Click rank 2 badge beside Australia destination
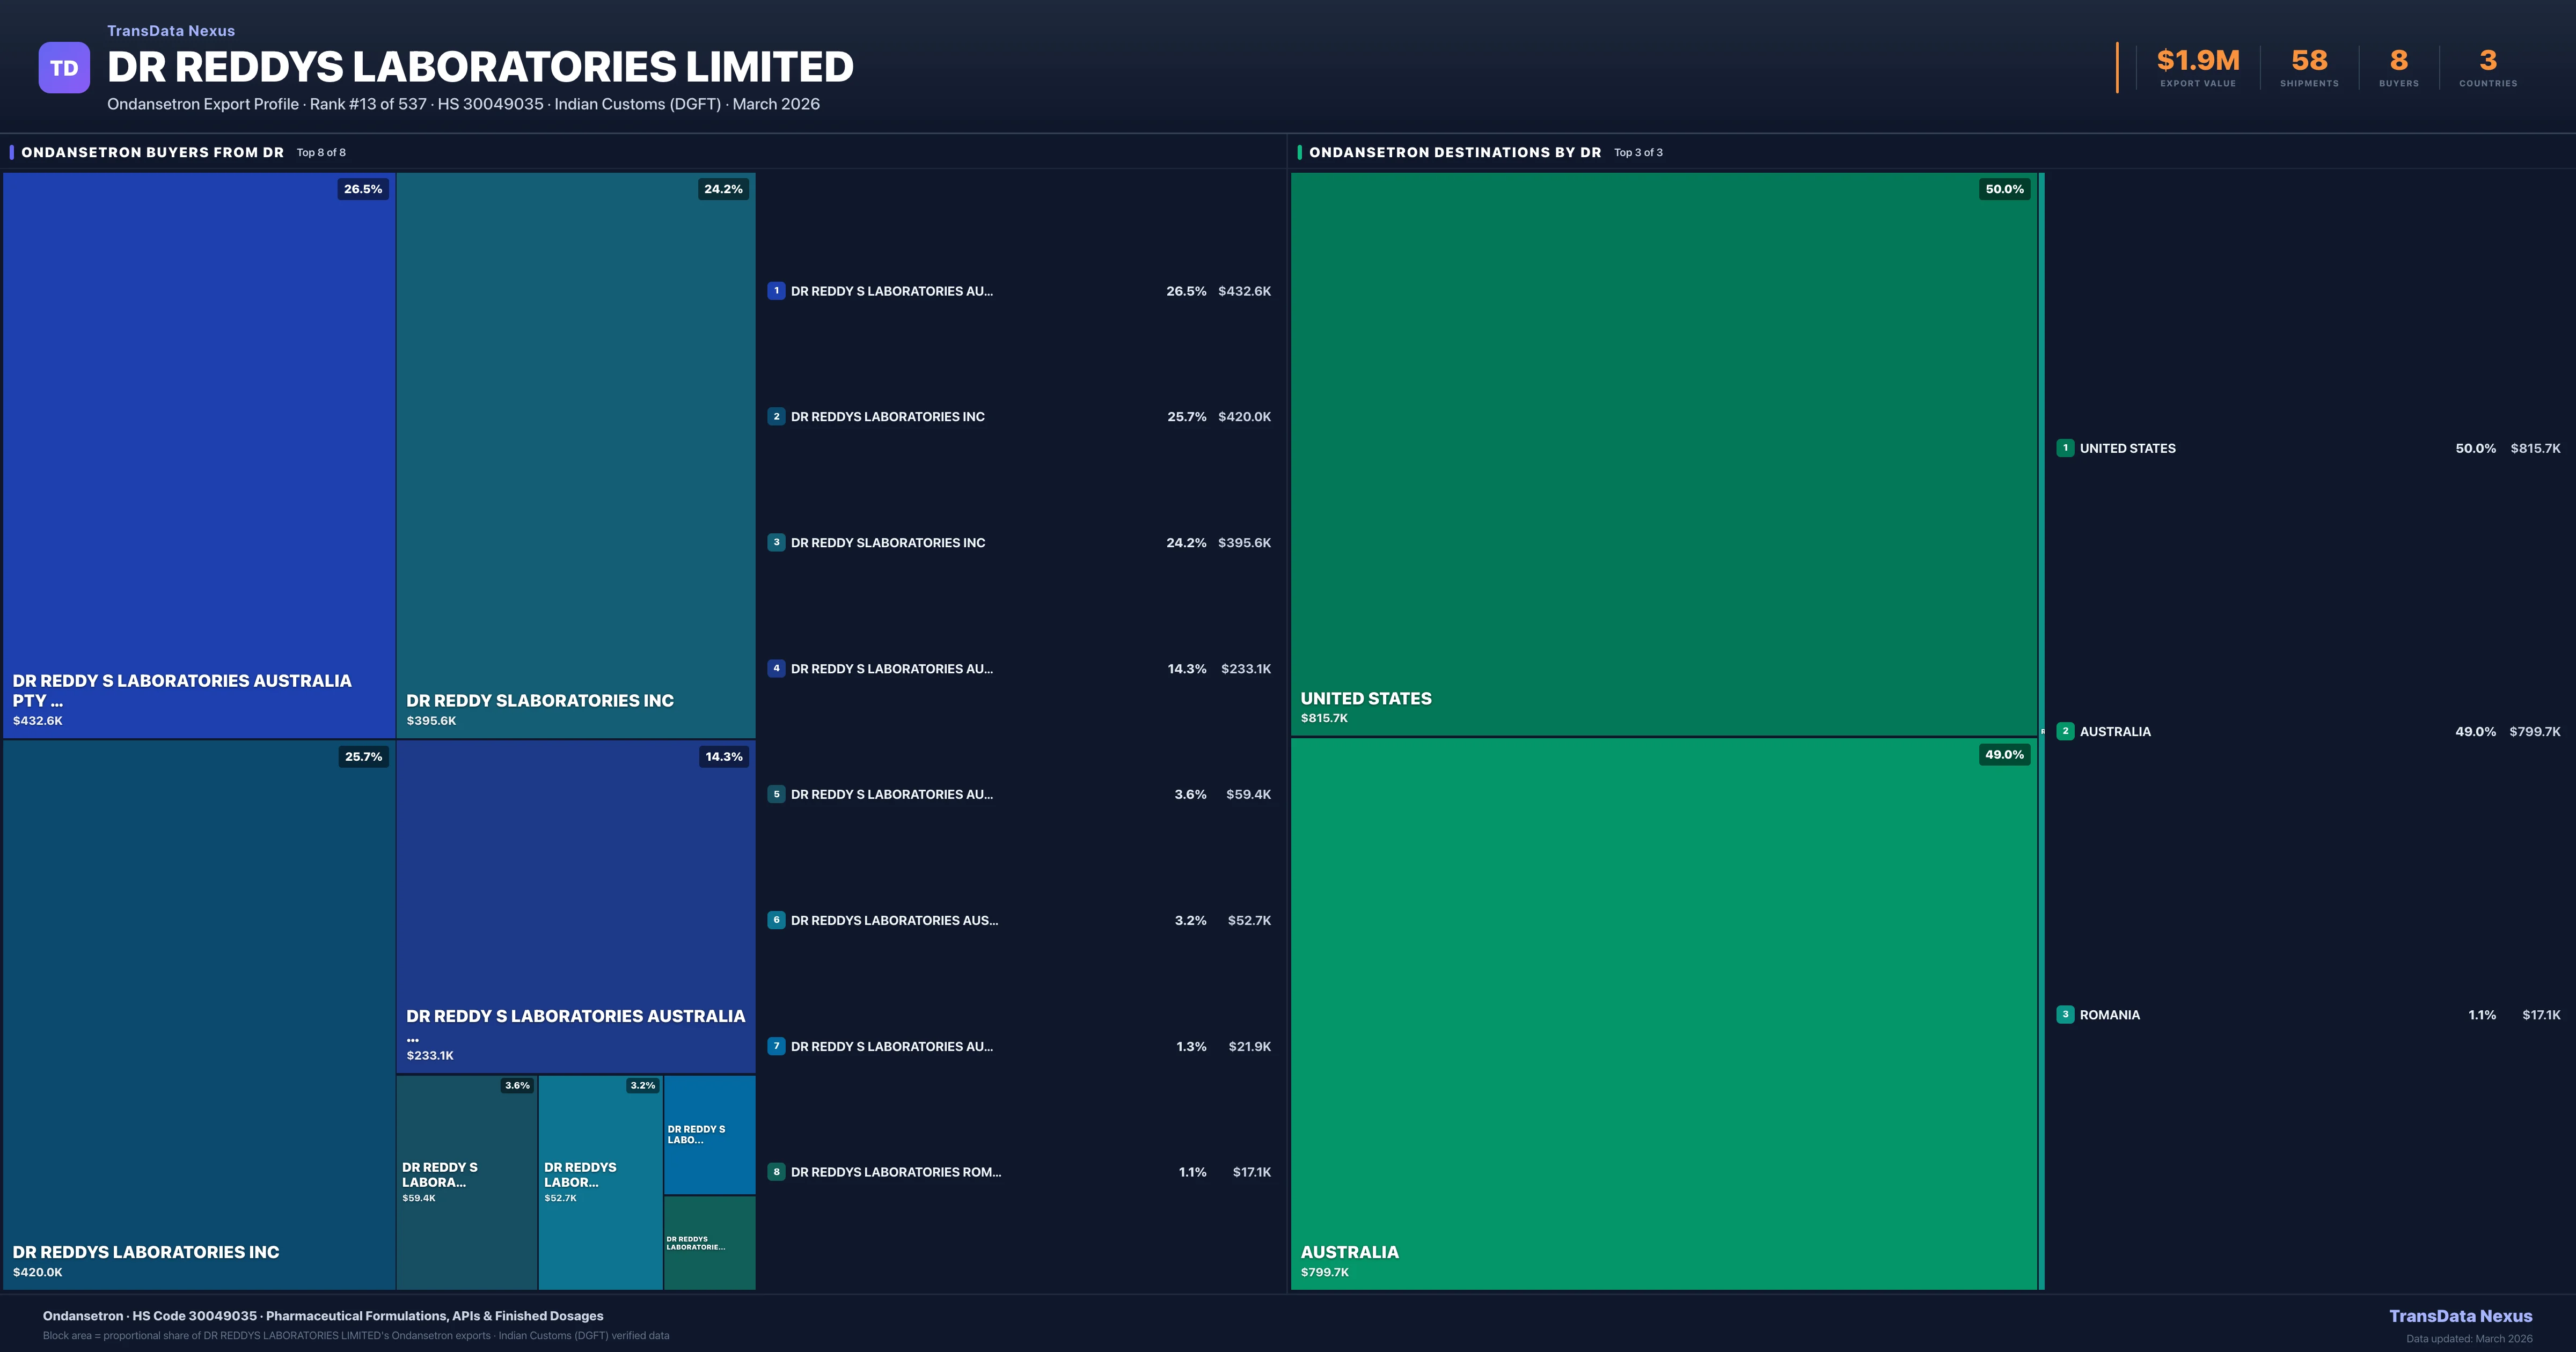 [x=2065, y=731]
